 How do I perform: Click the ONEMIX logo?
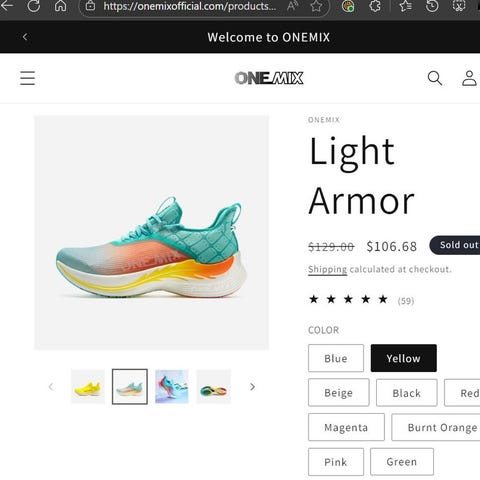(269, 78)
